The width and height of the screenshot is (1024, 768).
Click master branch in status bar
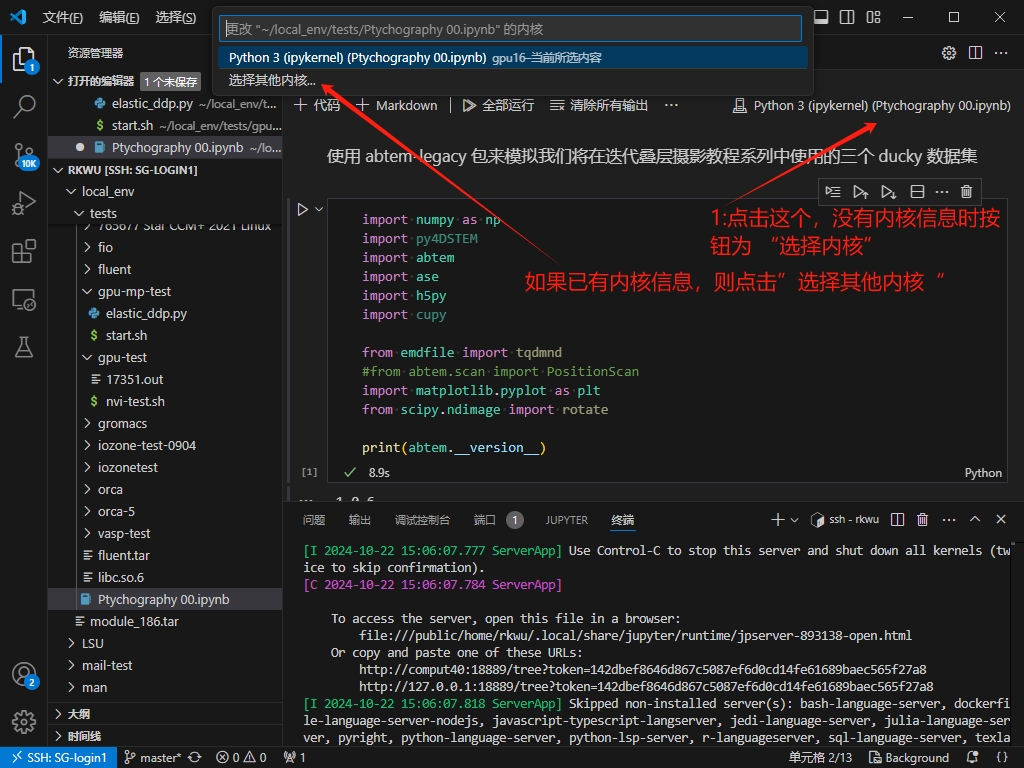(152, 758)
